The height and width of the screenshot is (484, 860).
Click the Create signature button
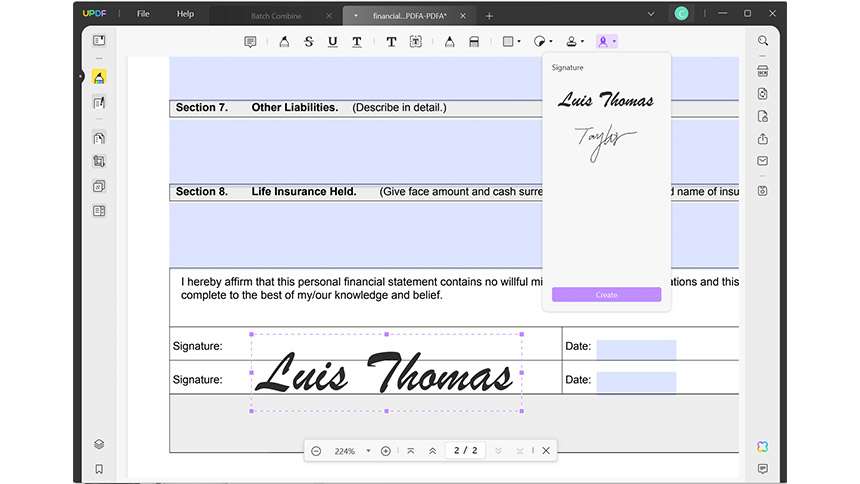coord(606,295)
